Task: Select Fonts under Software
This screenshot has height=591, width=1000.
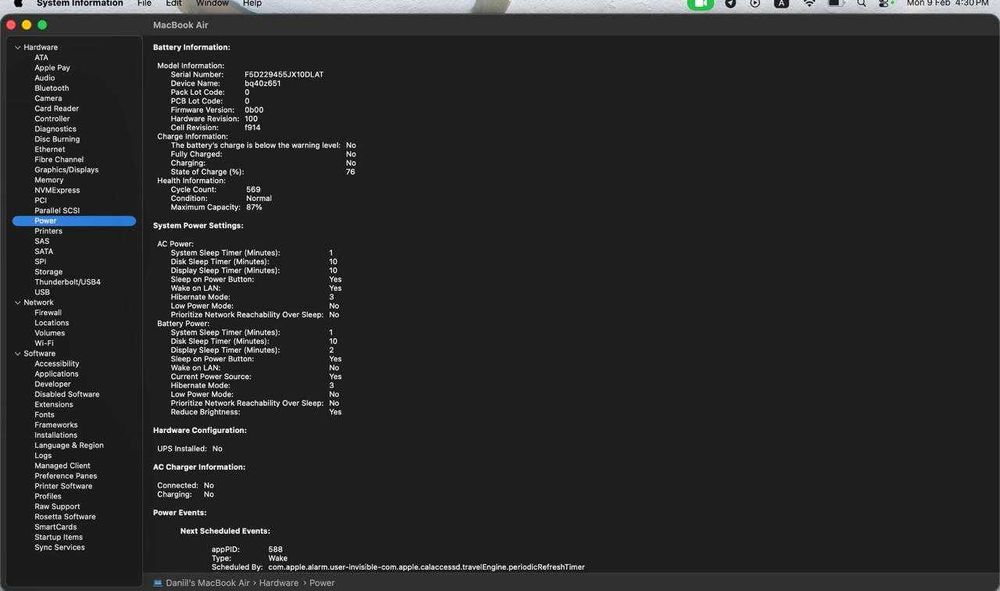Action: (45, 414)
